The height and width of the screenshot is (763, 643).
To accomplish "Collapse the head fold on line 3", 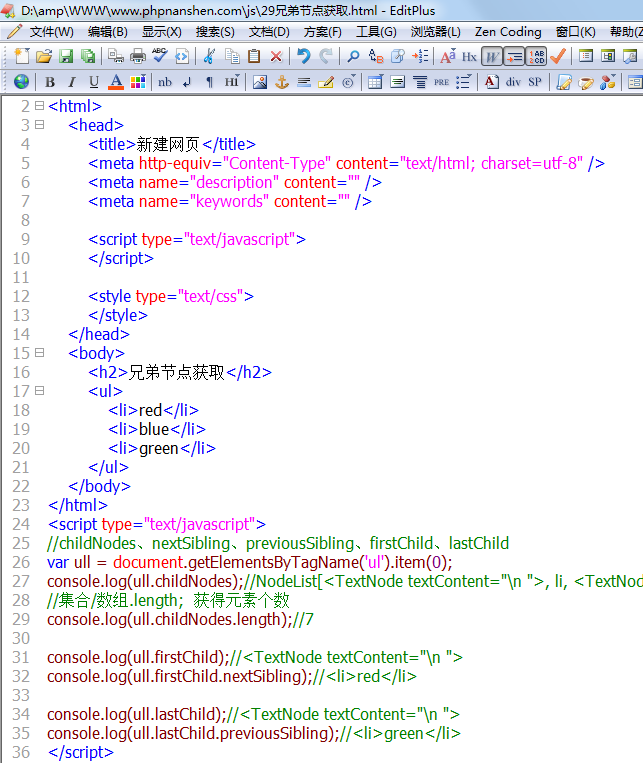I will (x=39, y=125).
